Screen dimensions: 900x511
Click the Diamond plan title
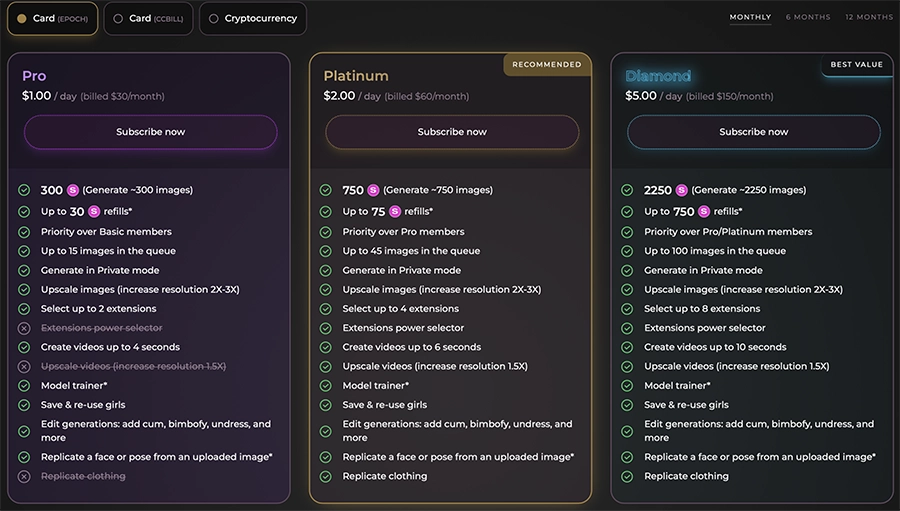pos(658,76)
